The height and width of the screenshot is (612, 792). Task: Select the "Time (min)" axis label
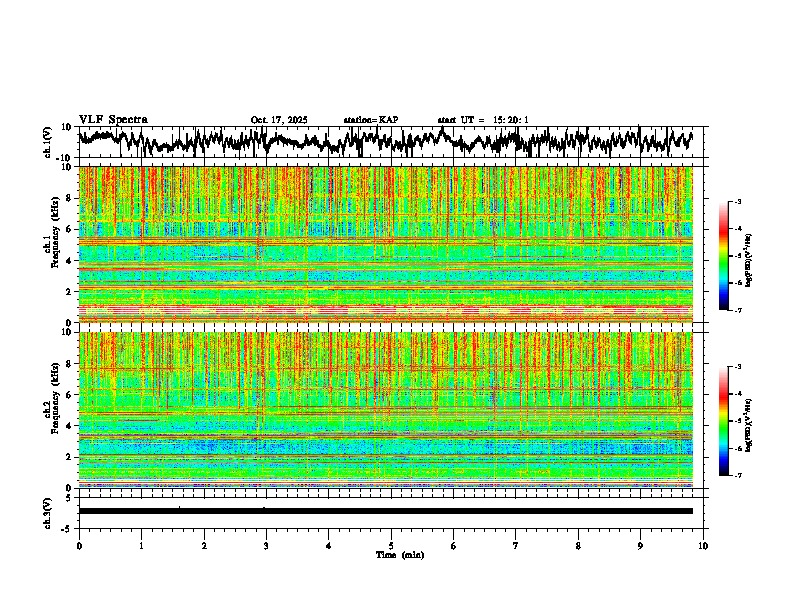coord(400,555)
